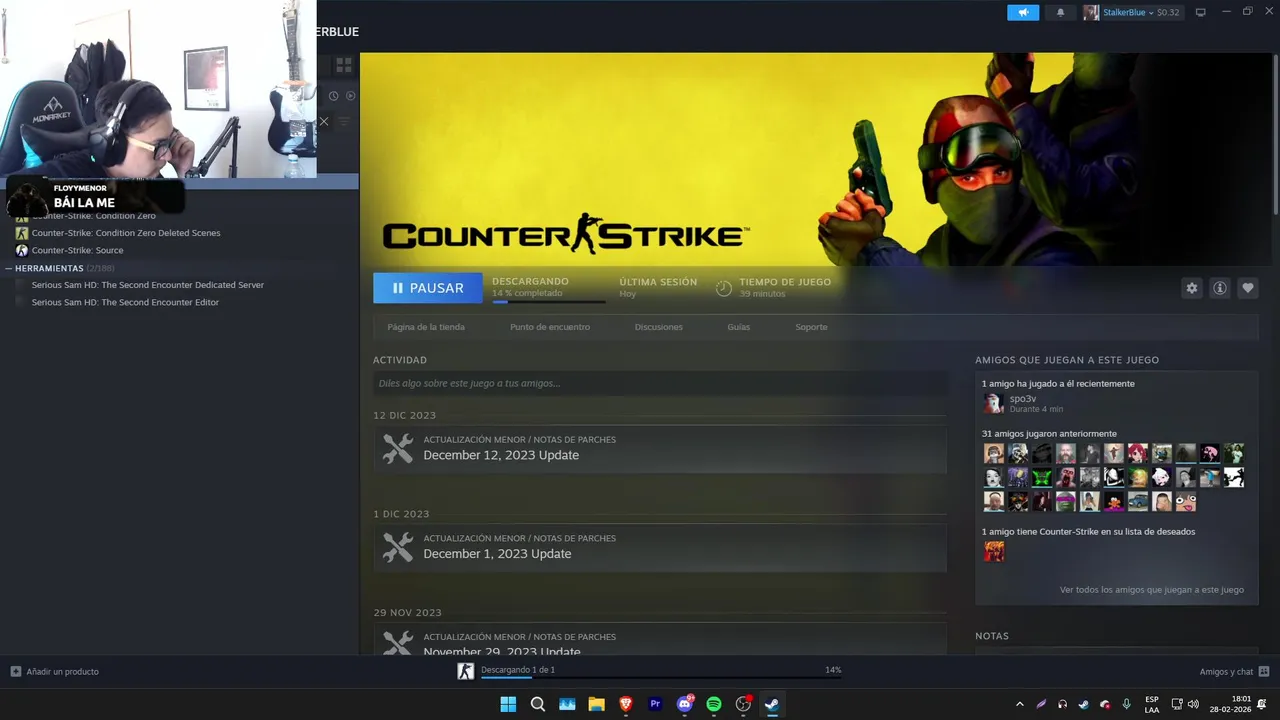This screenshot has width=1280, height=720.
Task: Click download progress bar under DESCARGANDO
Action: pos(548,301)
